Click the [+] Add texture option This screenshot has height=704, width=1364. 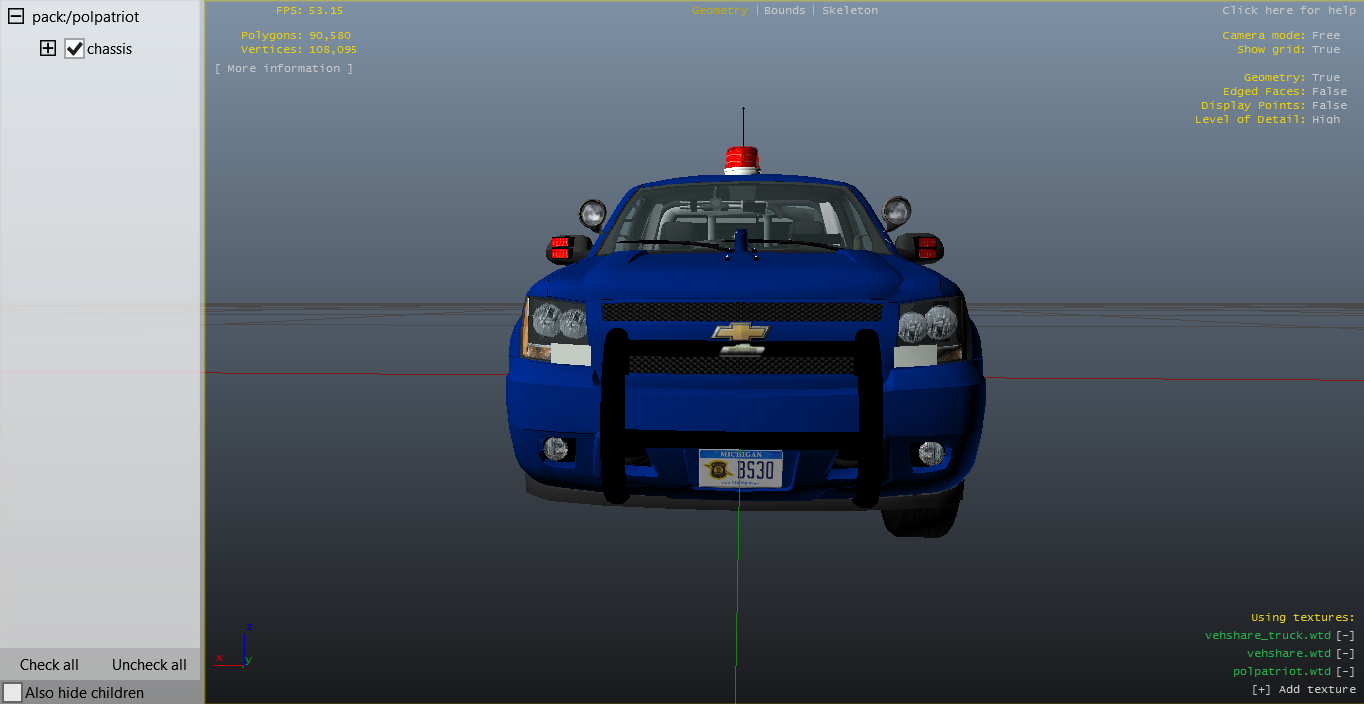point(1303,689)
